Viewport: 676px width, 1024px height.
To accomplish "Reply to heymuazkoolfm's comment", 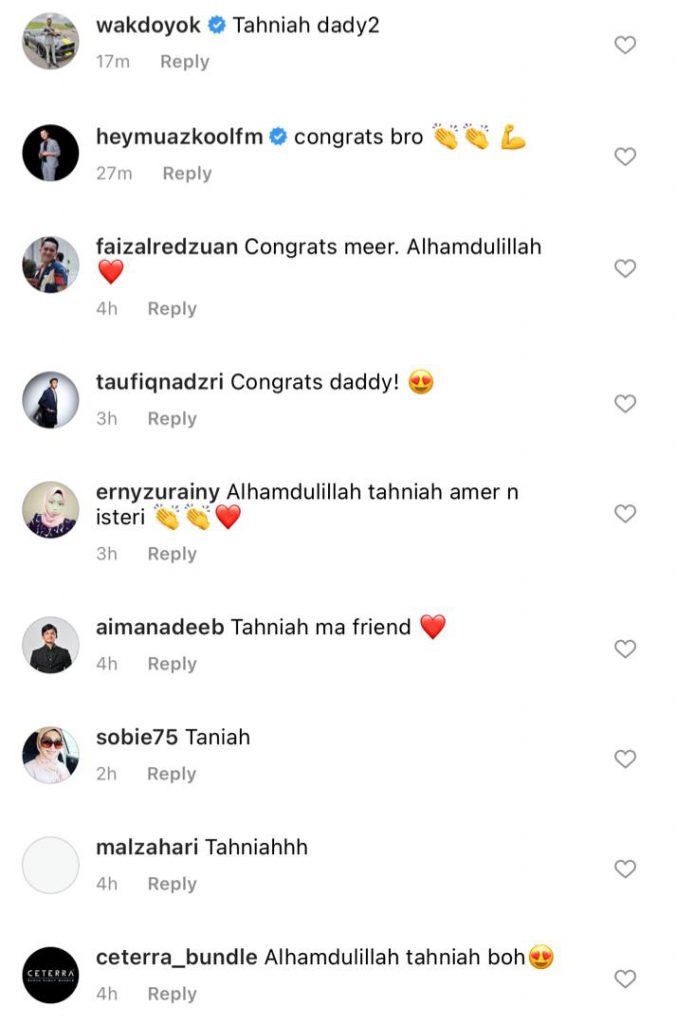I will (187, 173).
